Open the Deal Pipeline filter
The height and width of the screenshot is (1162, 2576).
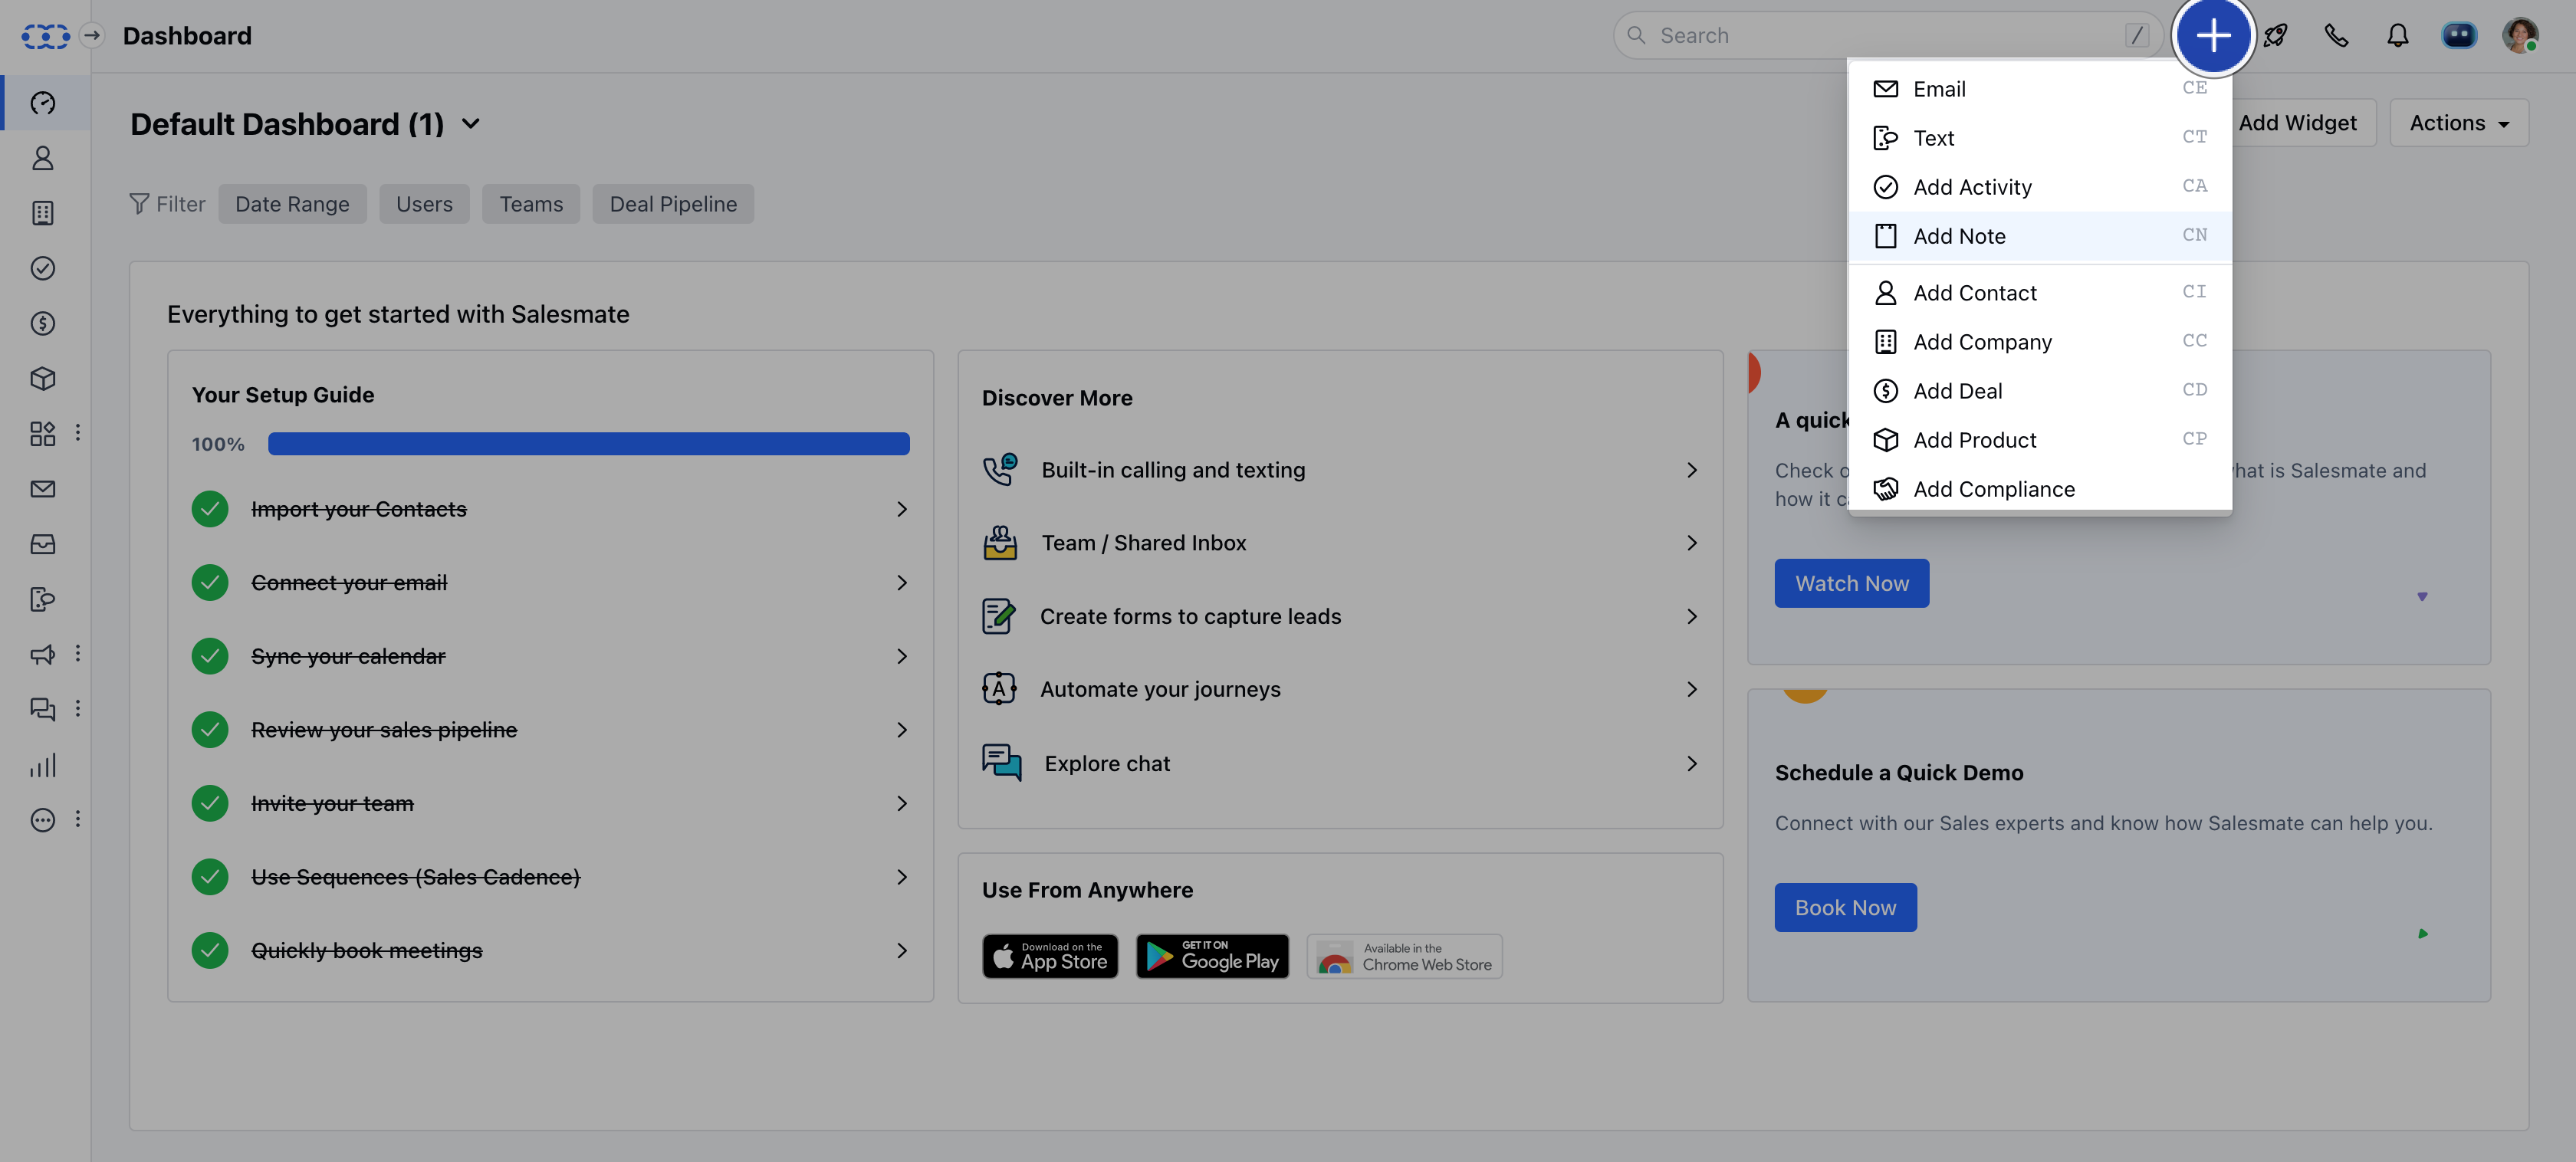click(x=673, y=204)
